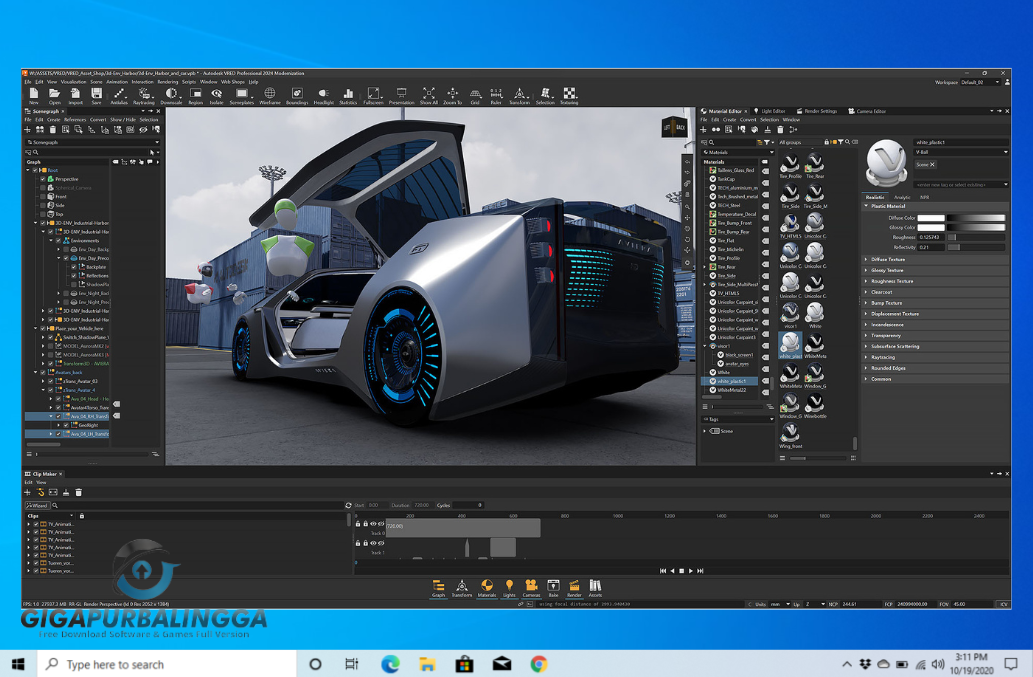
Task: Remove the Scene tag from white_plastic1
Action: tap(931, 164)
